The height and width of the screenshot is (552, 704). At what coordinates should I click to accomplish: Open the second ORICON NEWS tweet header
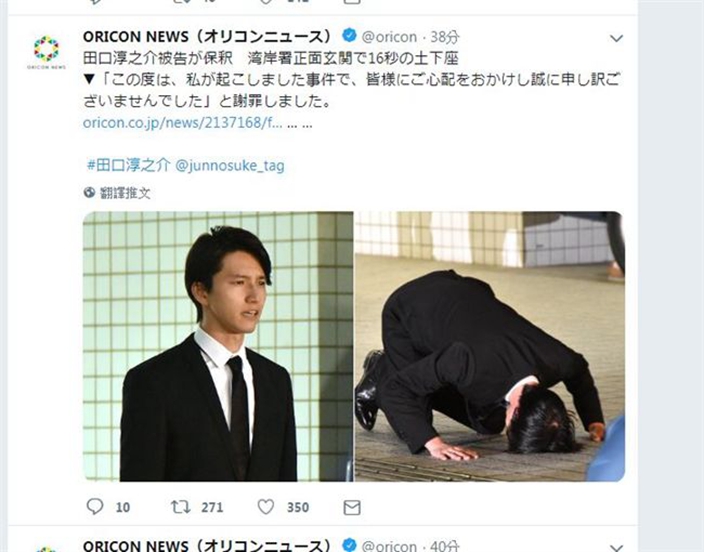click(x=207, y=545)
